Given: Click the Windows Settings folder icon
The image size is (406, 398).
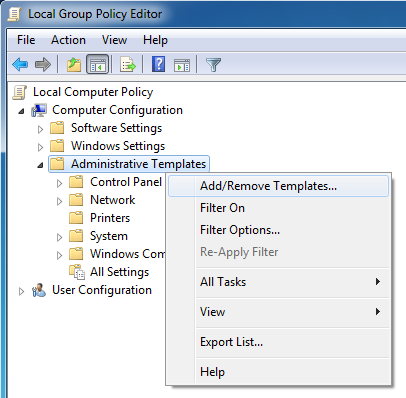Looking at the screenshot, I should (57, 146).
